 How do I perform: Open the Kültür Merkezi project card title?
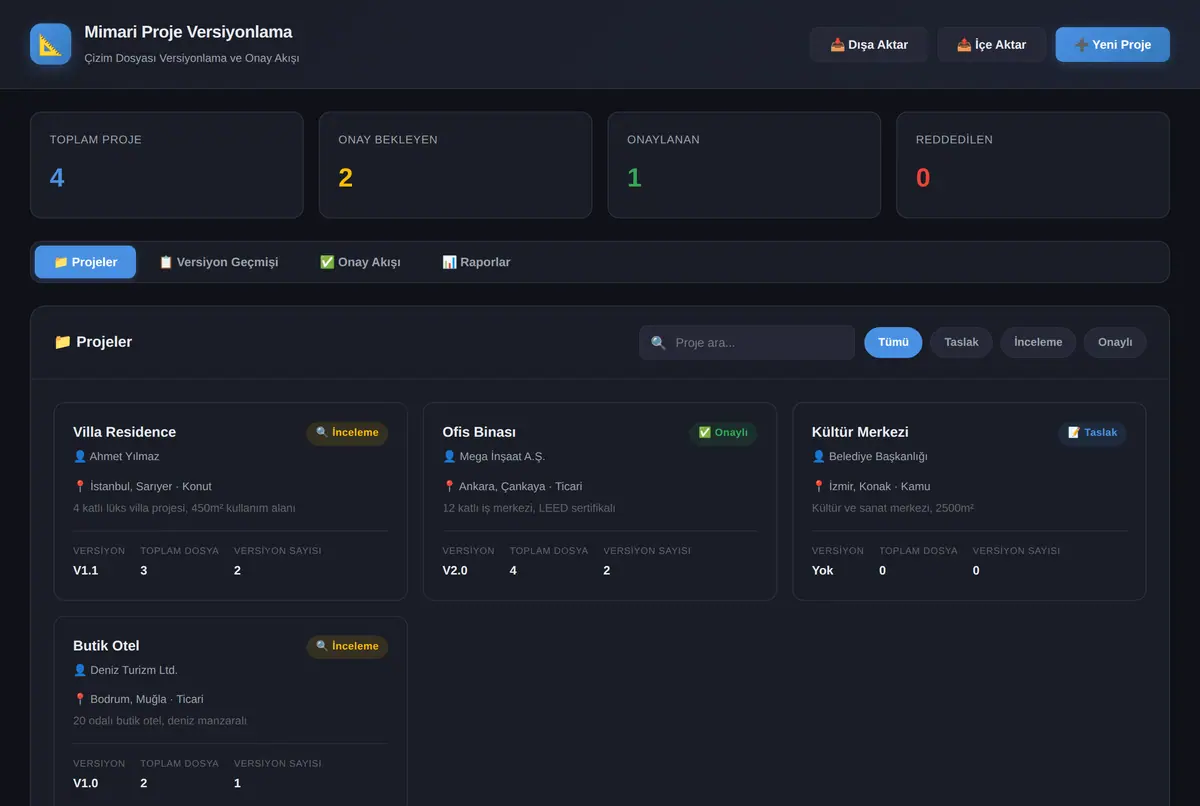point(860,432)
